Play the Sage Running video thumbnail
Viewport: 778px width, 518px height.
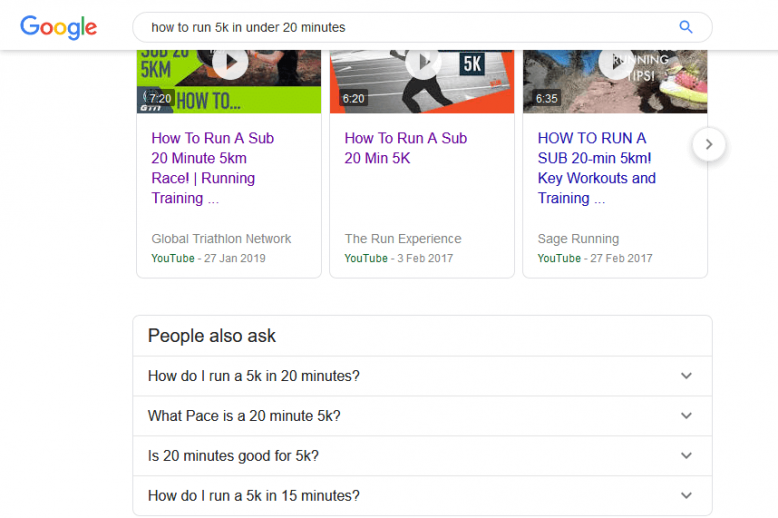(x=615, y=63)
